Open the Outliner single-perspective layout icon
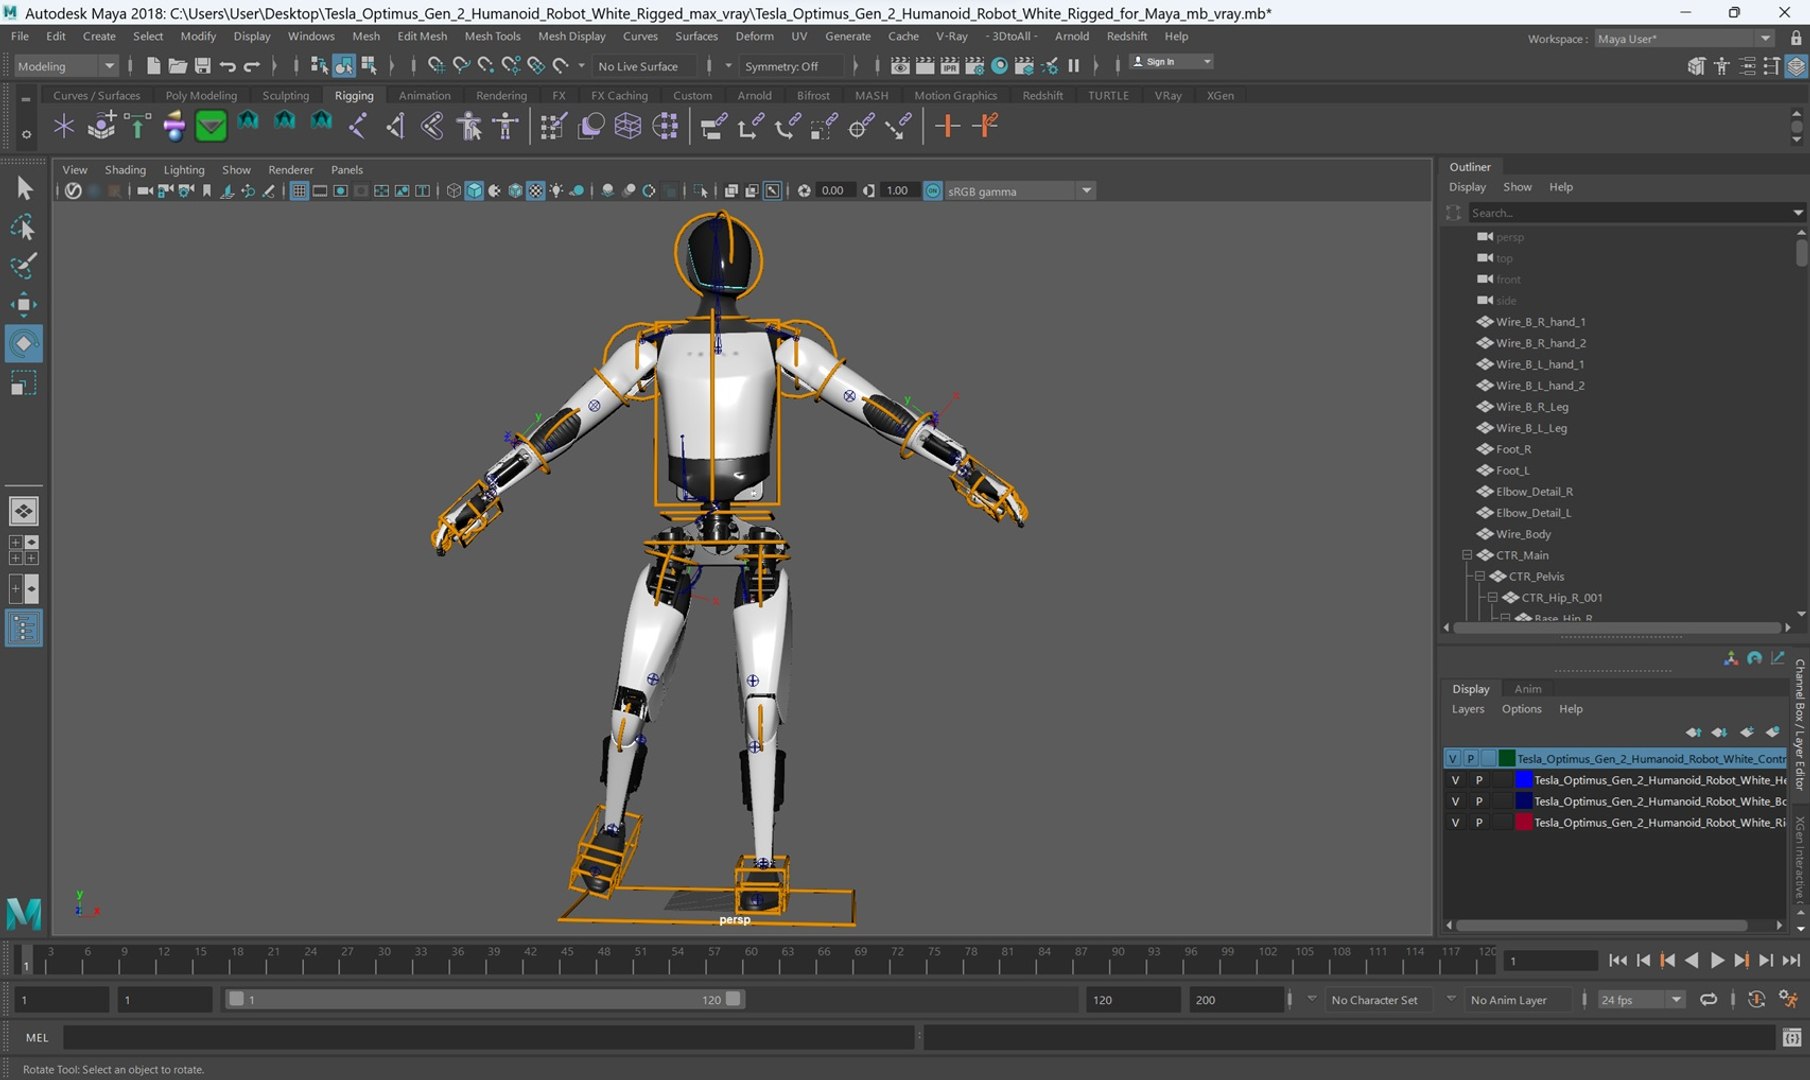This screenshot has width=1810, height=1080. pyautogui.click(x=23, y=628)
